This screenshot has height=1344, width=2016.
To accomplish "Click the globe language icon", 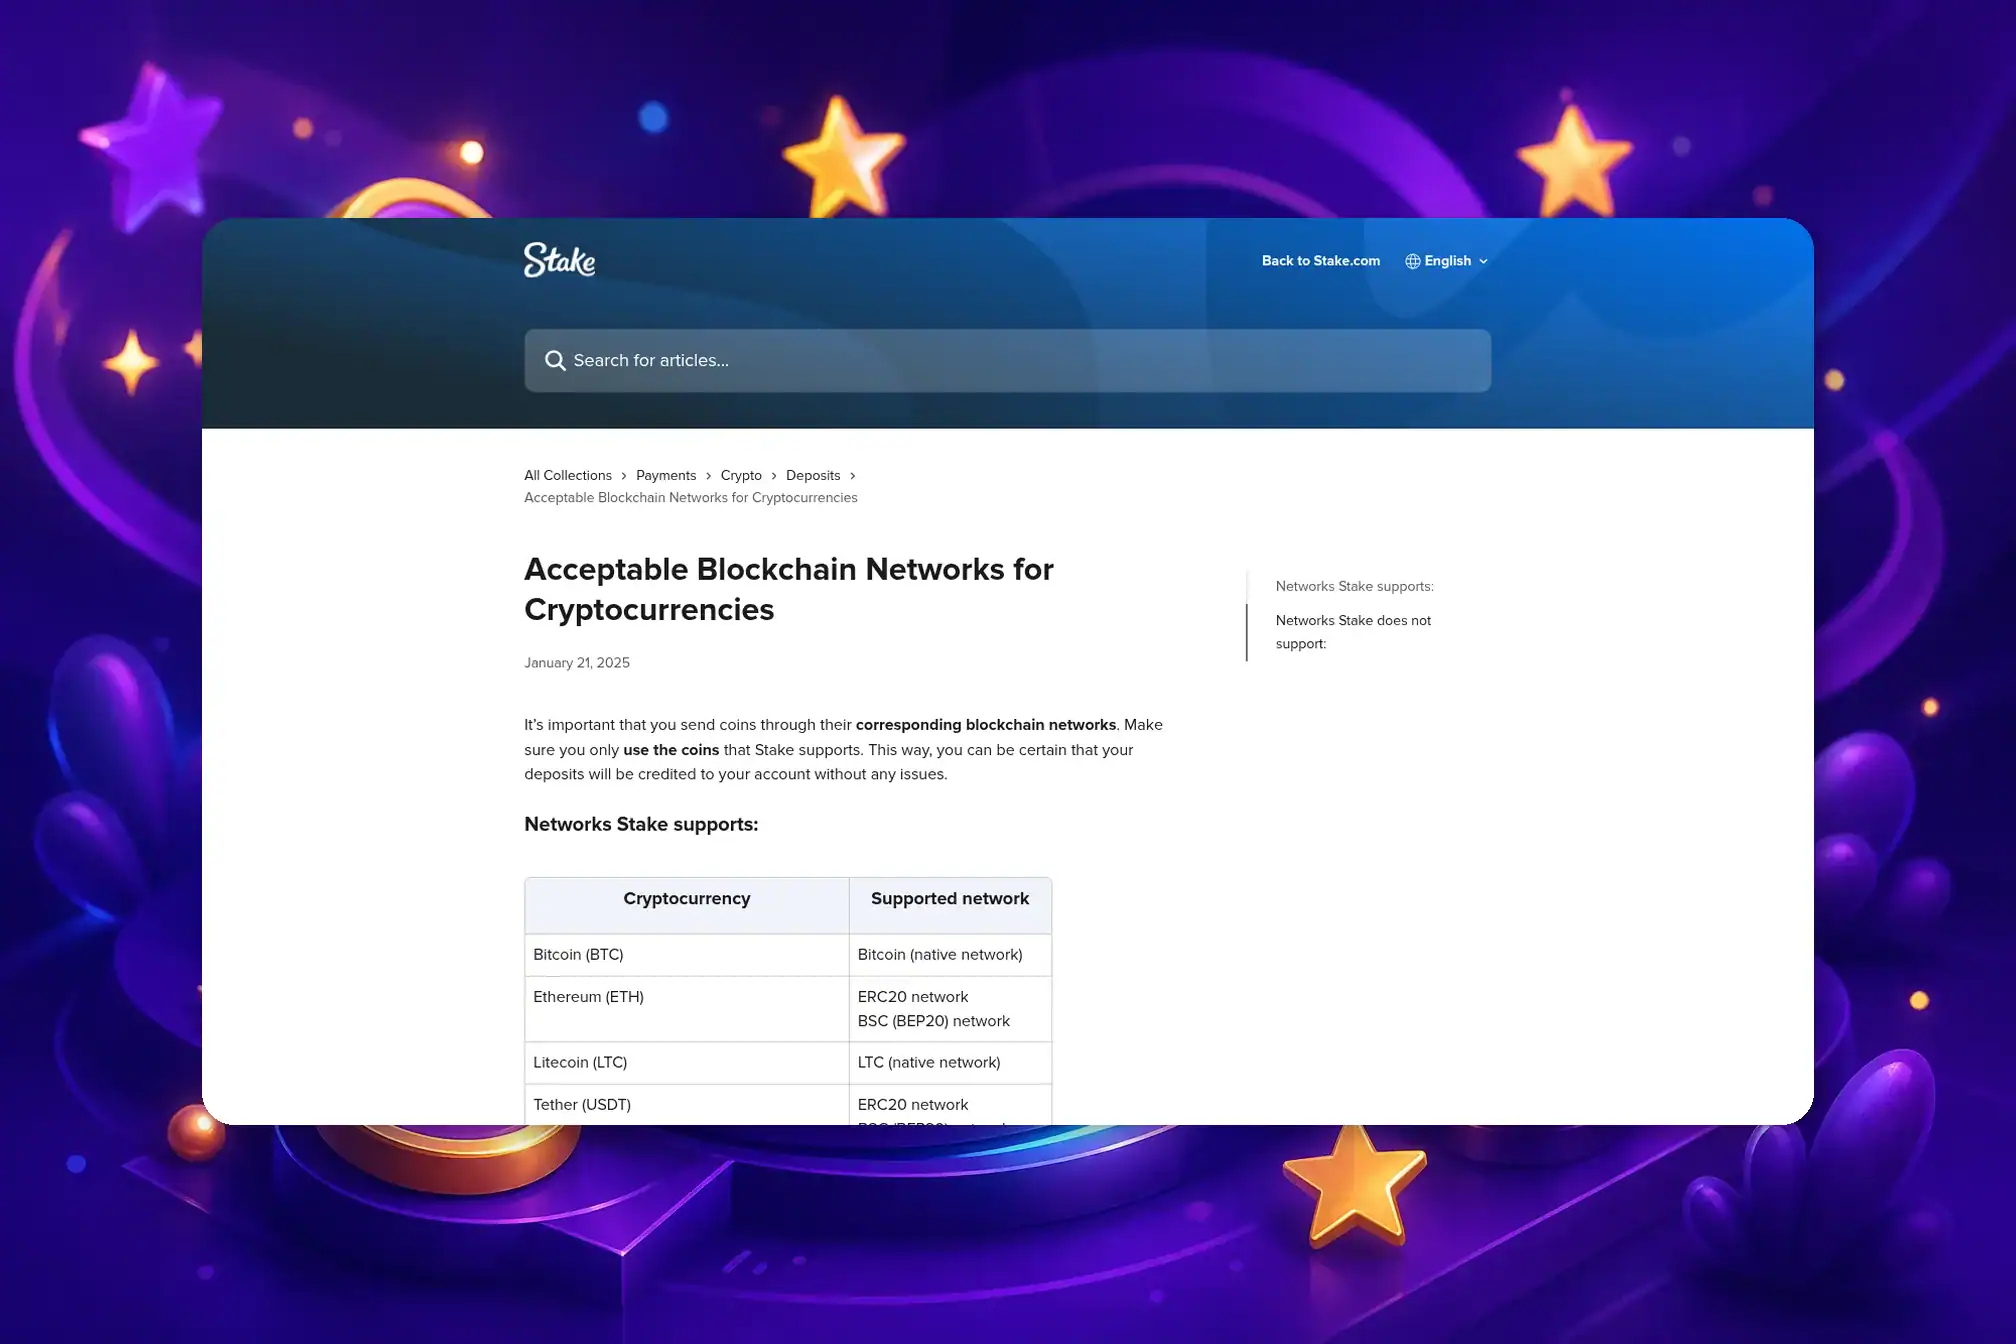I will (x=1412, y=261).
